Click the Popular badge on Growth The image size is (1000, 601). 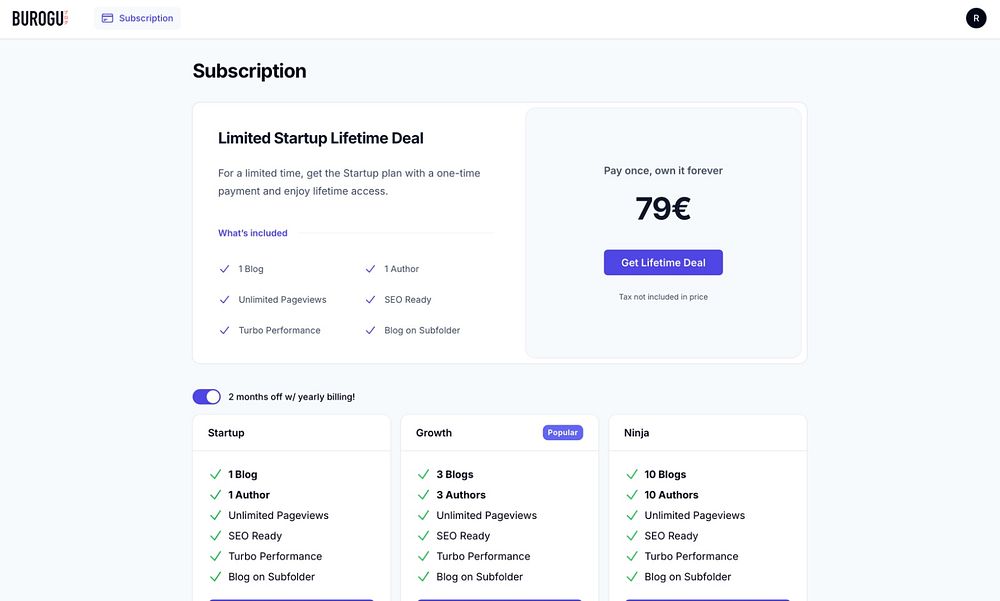click(563, 433)
